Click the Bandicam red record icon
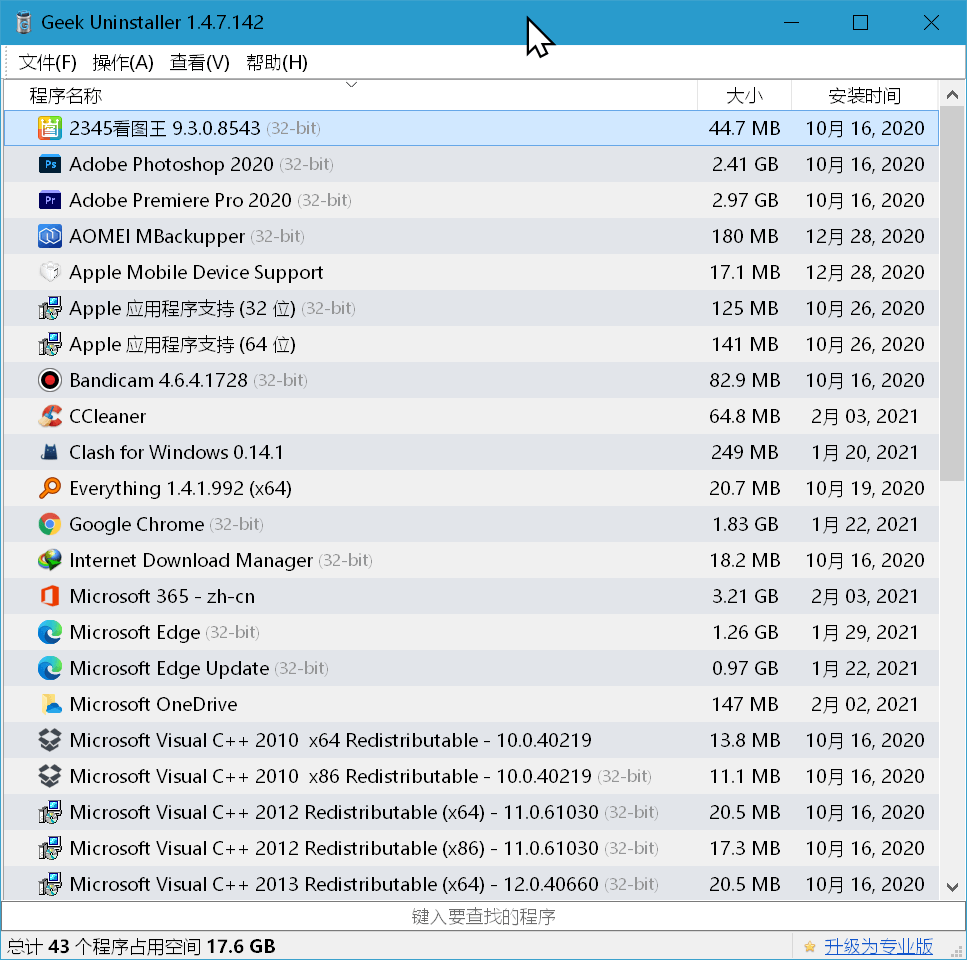 [x=50, y=380]
